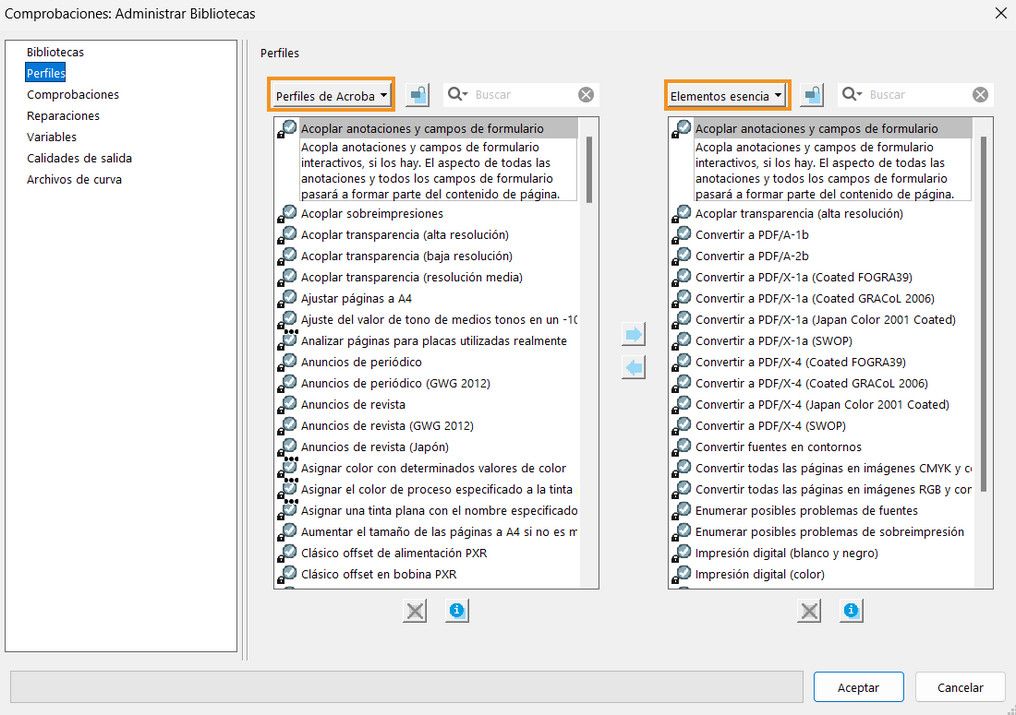Click the delete icon below the left profile list
The width and height of the screenshot is (1016, 715).
pos(415,610)
